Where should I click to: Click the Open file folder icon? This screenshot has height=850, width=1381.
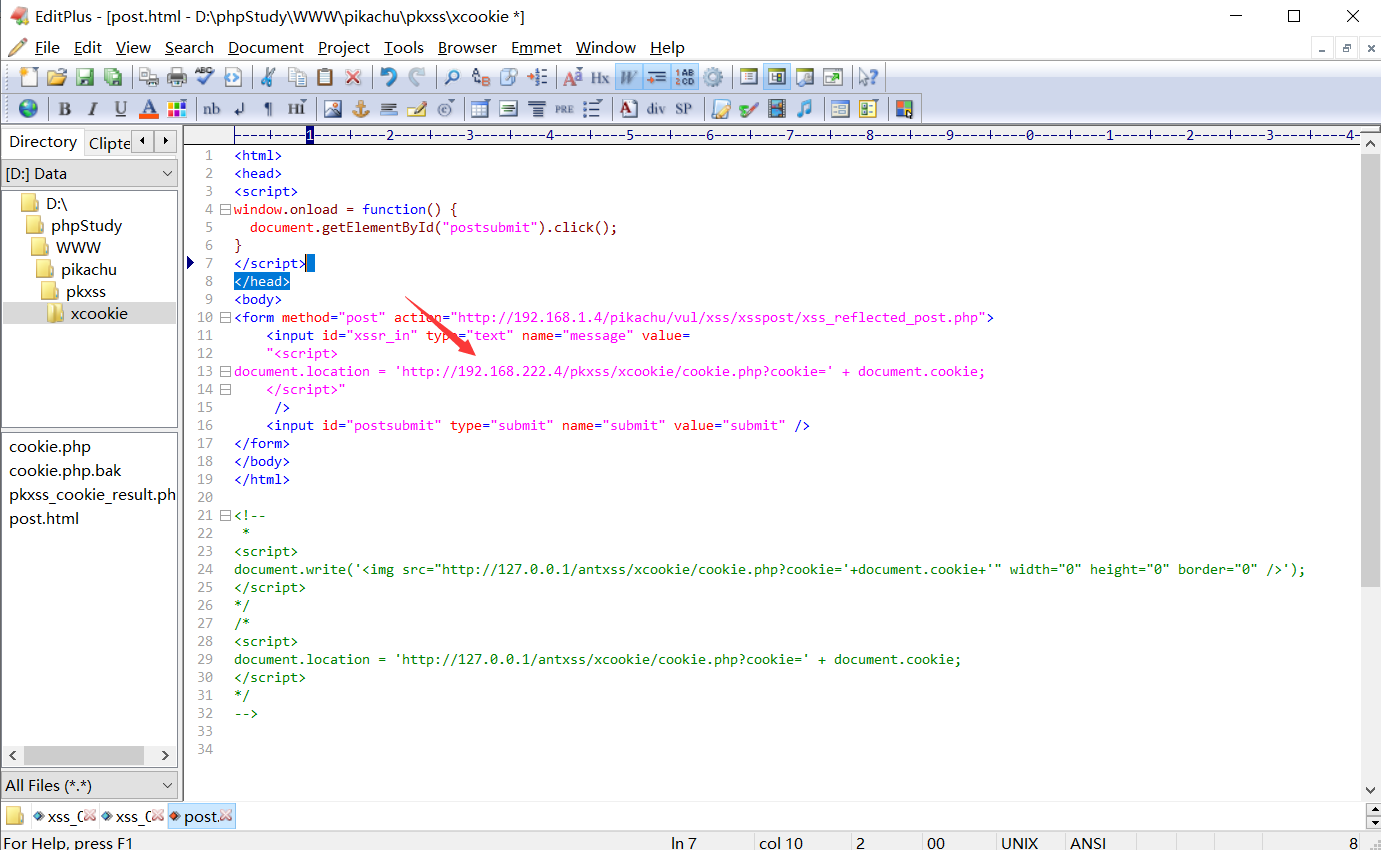coord(57,77)
